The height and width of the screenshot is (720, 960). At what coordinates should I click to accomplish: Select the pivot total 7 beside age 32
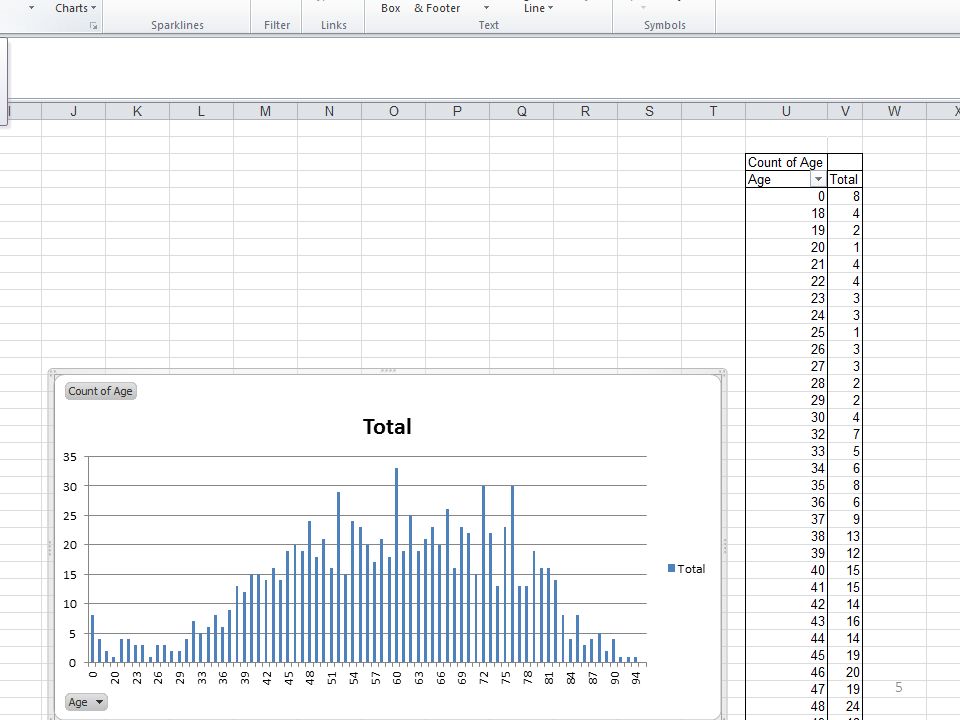coord(845,435)
